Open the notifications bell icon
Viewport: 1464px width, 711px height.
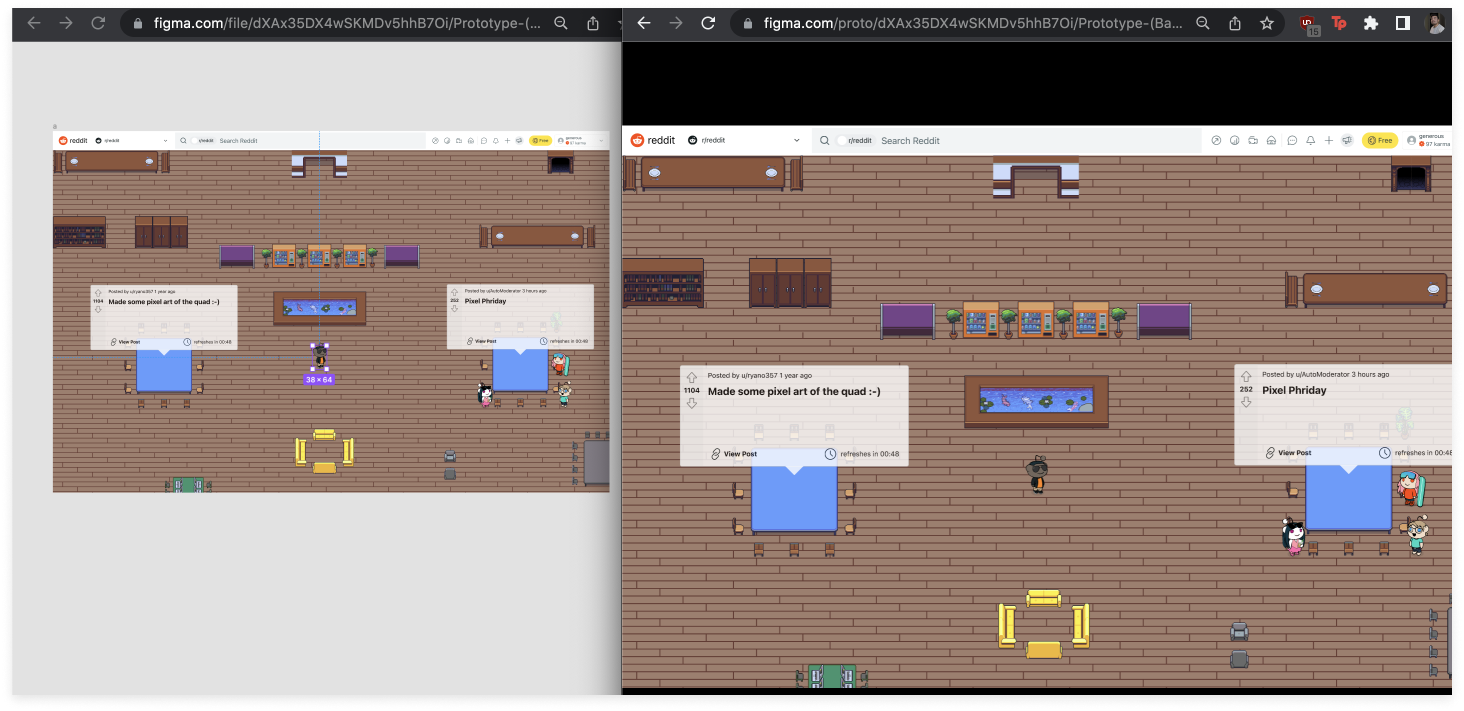pos(1311,140)
